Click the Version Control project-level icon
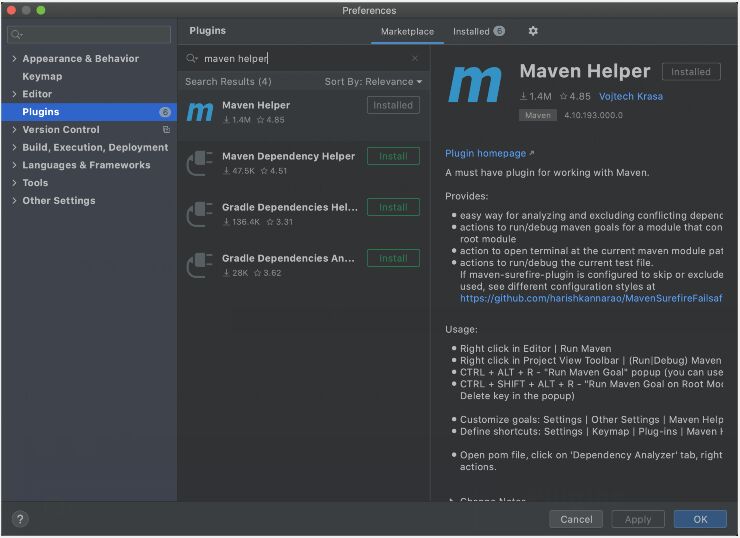 (x=166, y=129)
